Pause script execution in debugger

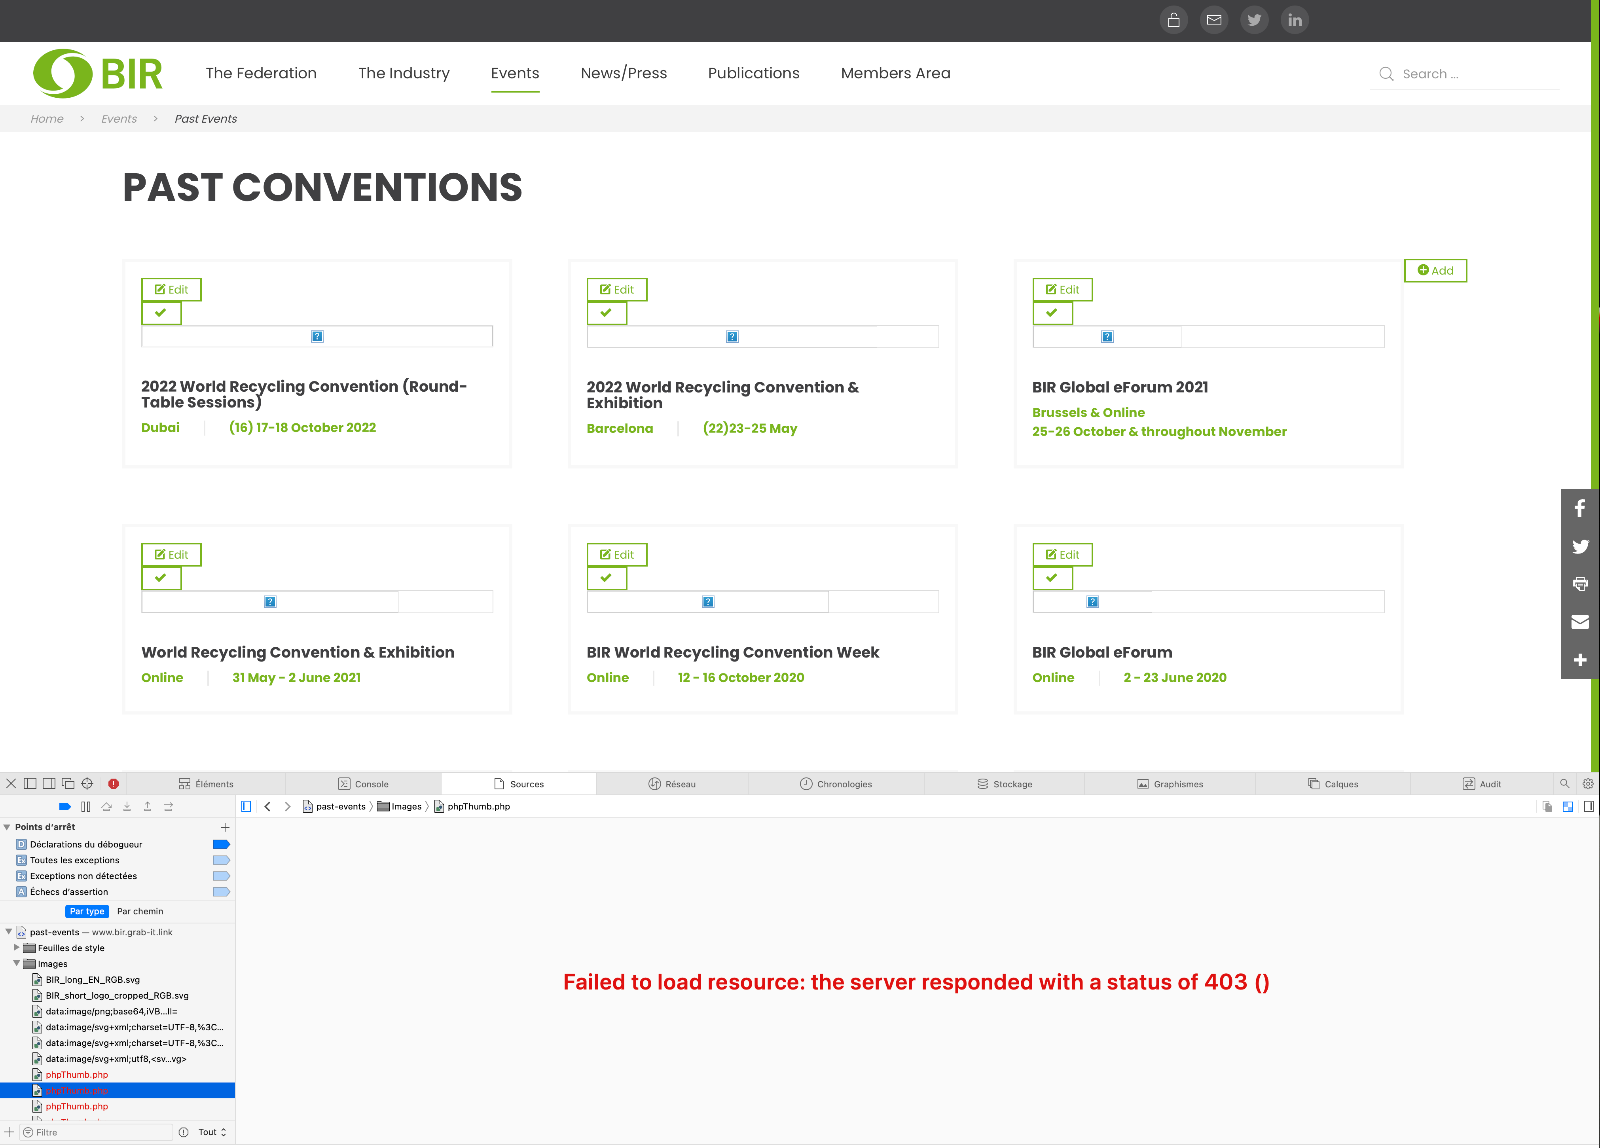point(86,807)
